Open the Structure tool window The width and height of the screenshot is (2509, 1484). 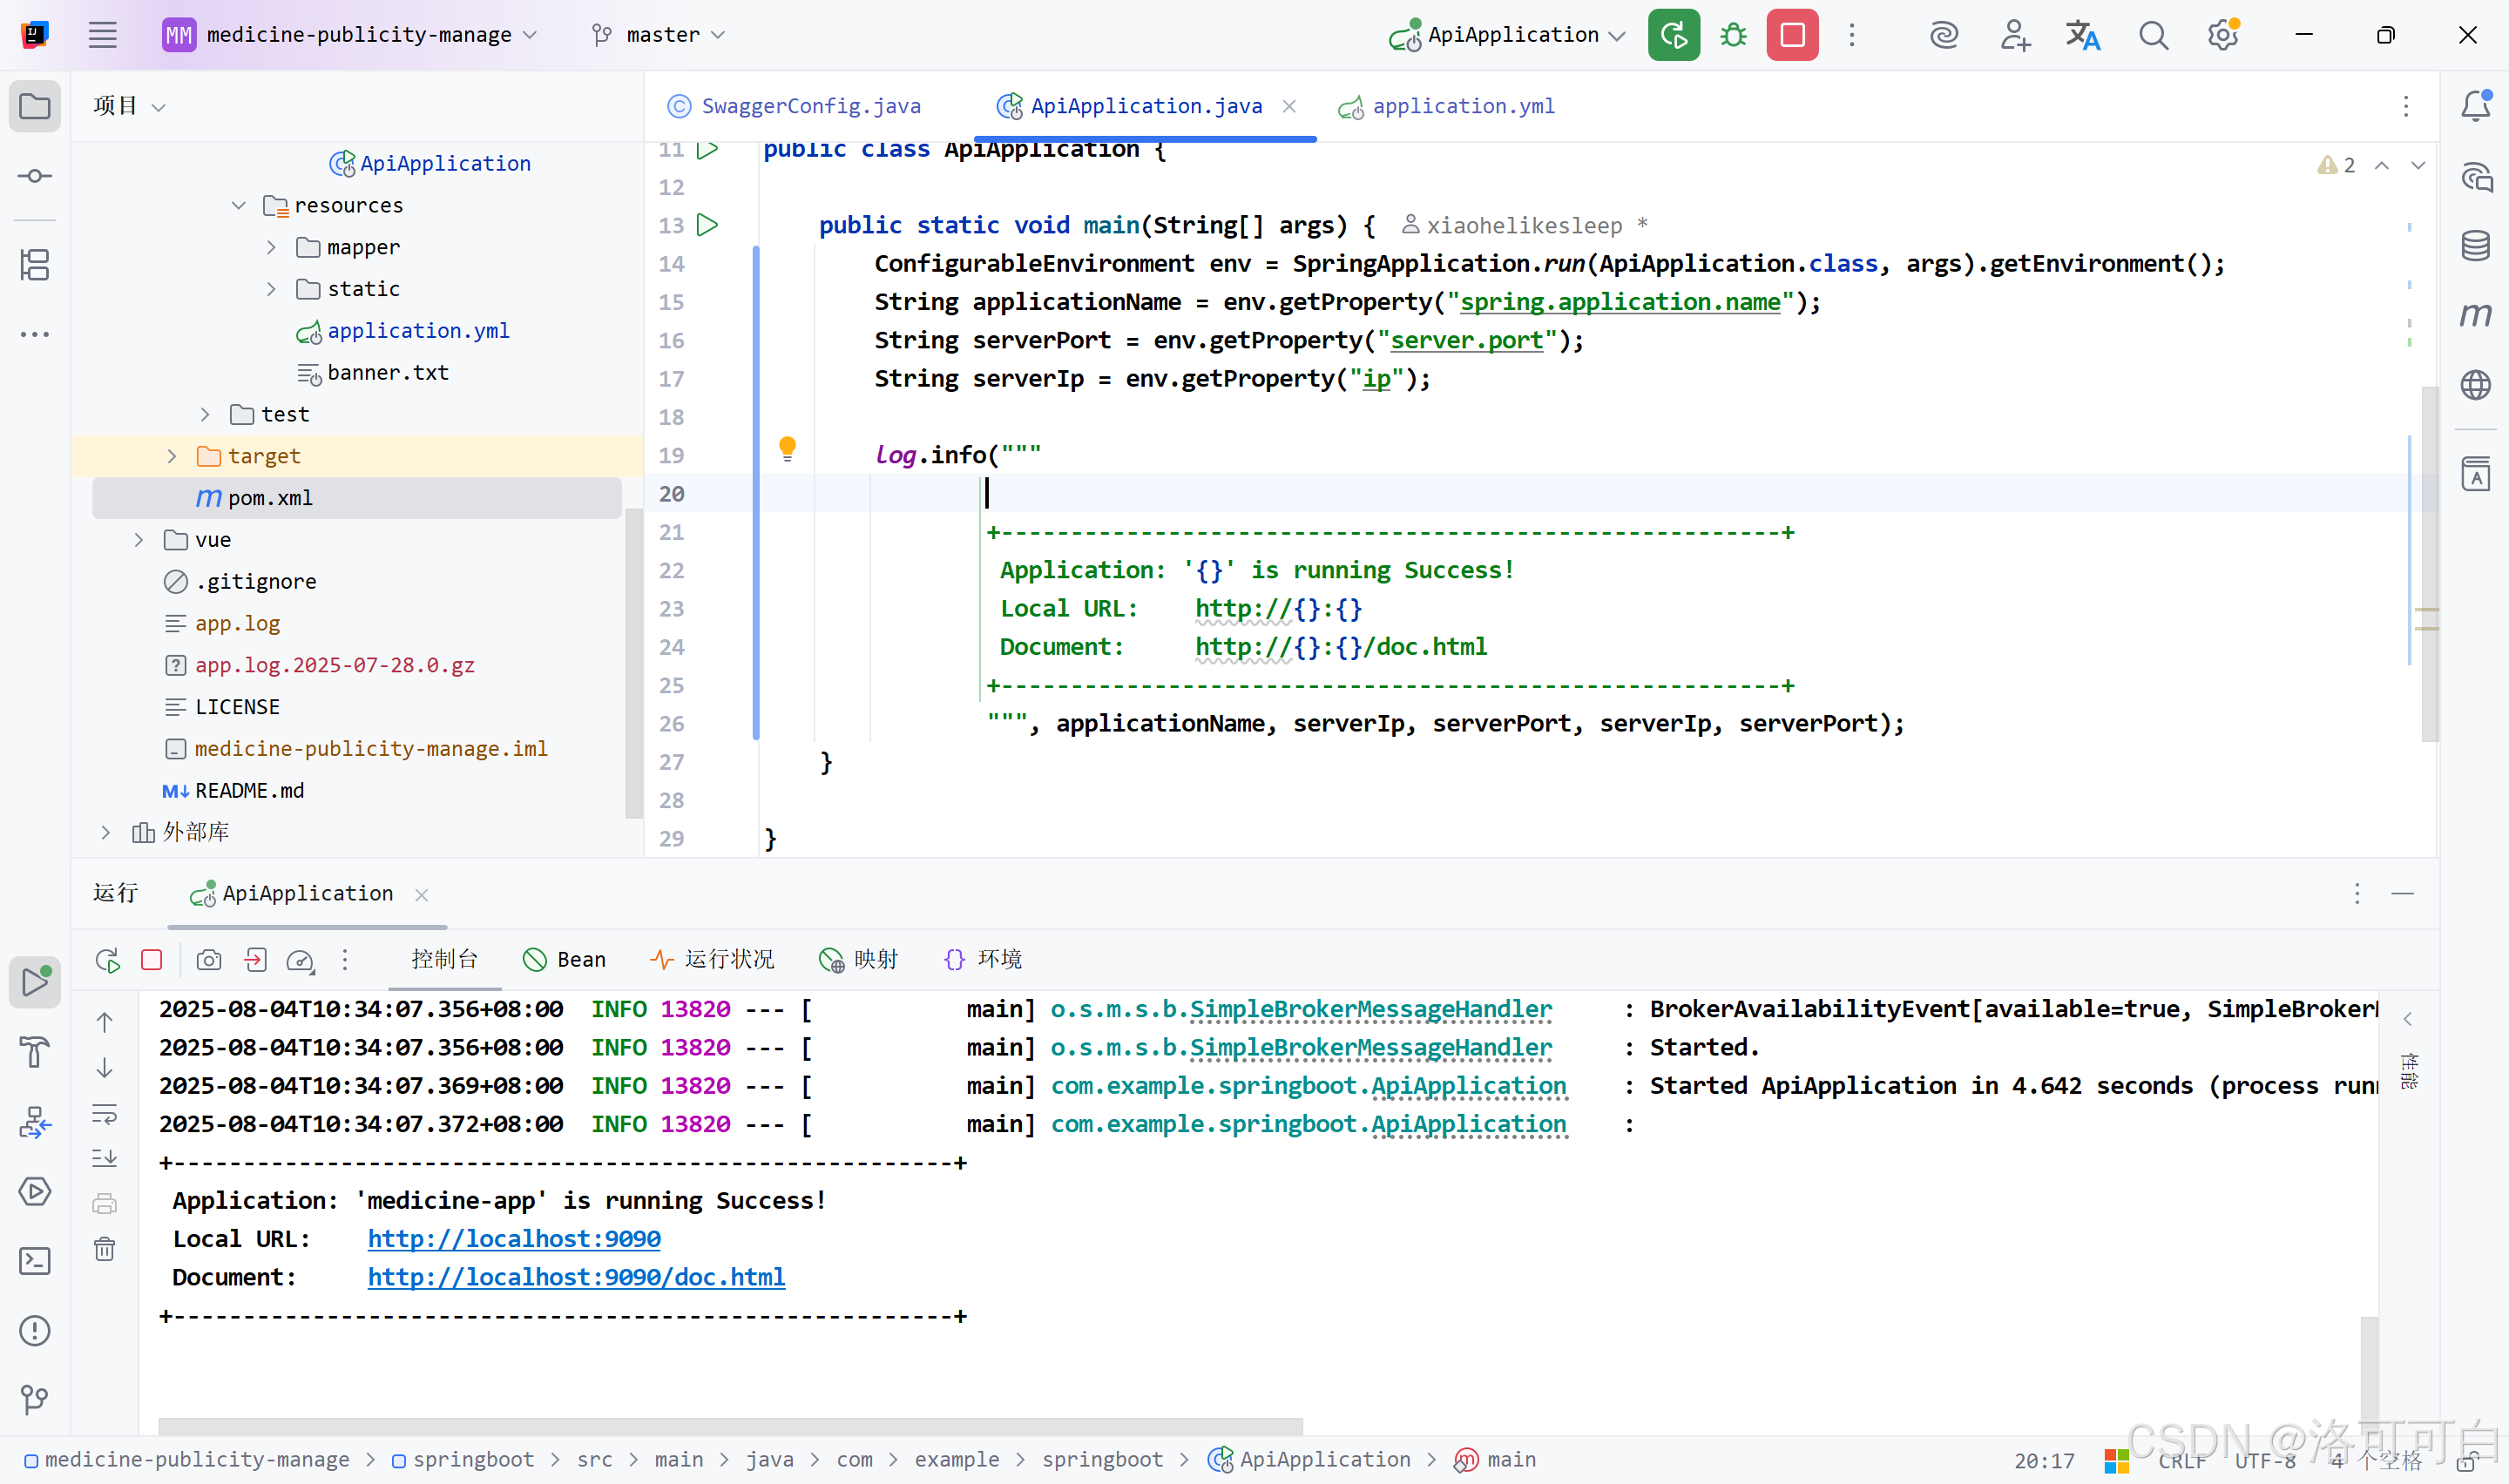pos(35,265)
